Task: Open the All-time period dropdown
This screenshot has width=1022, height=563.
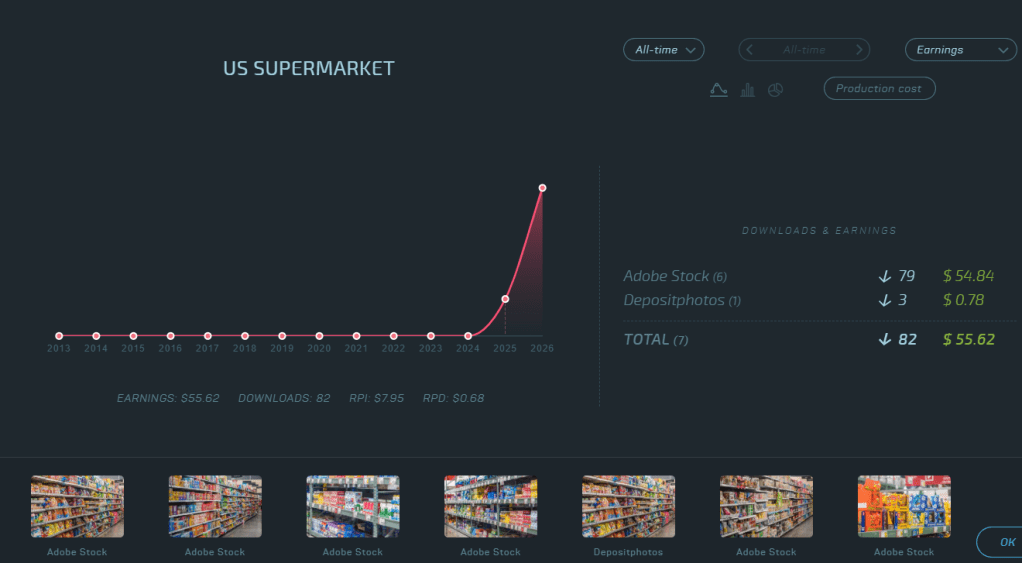Action: (x=664, y=50)
